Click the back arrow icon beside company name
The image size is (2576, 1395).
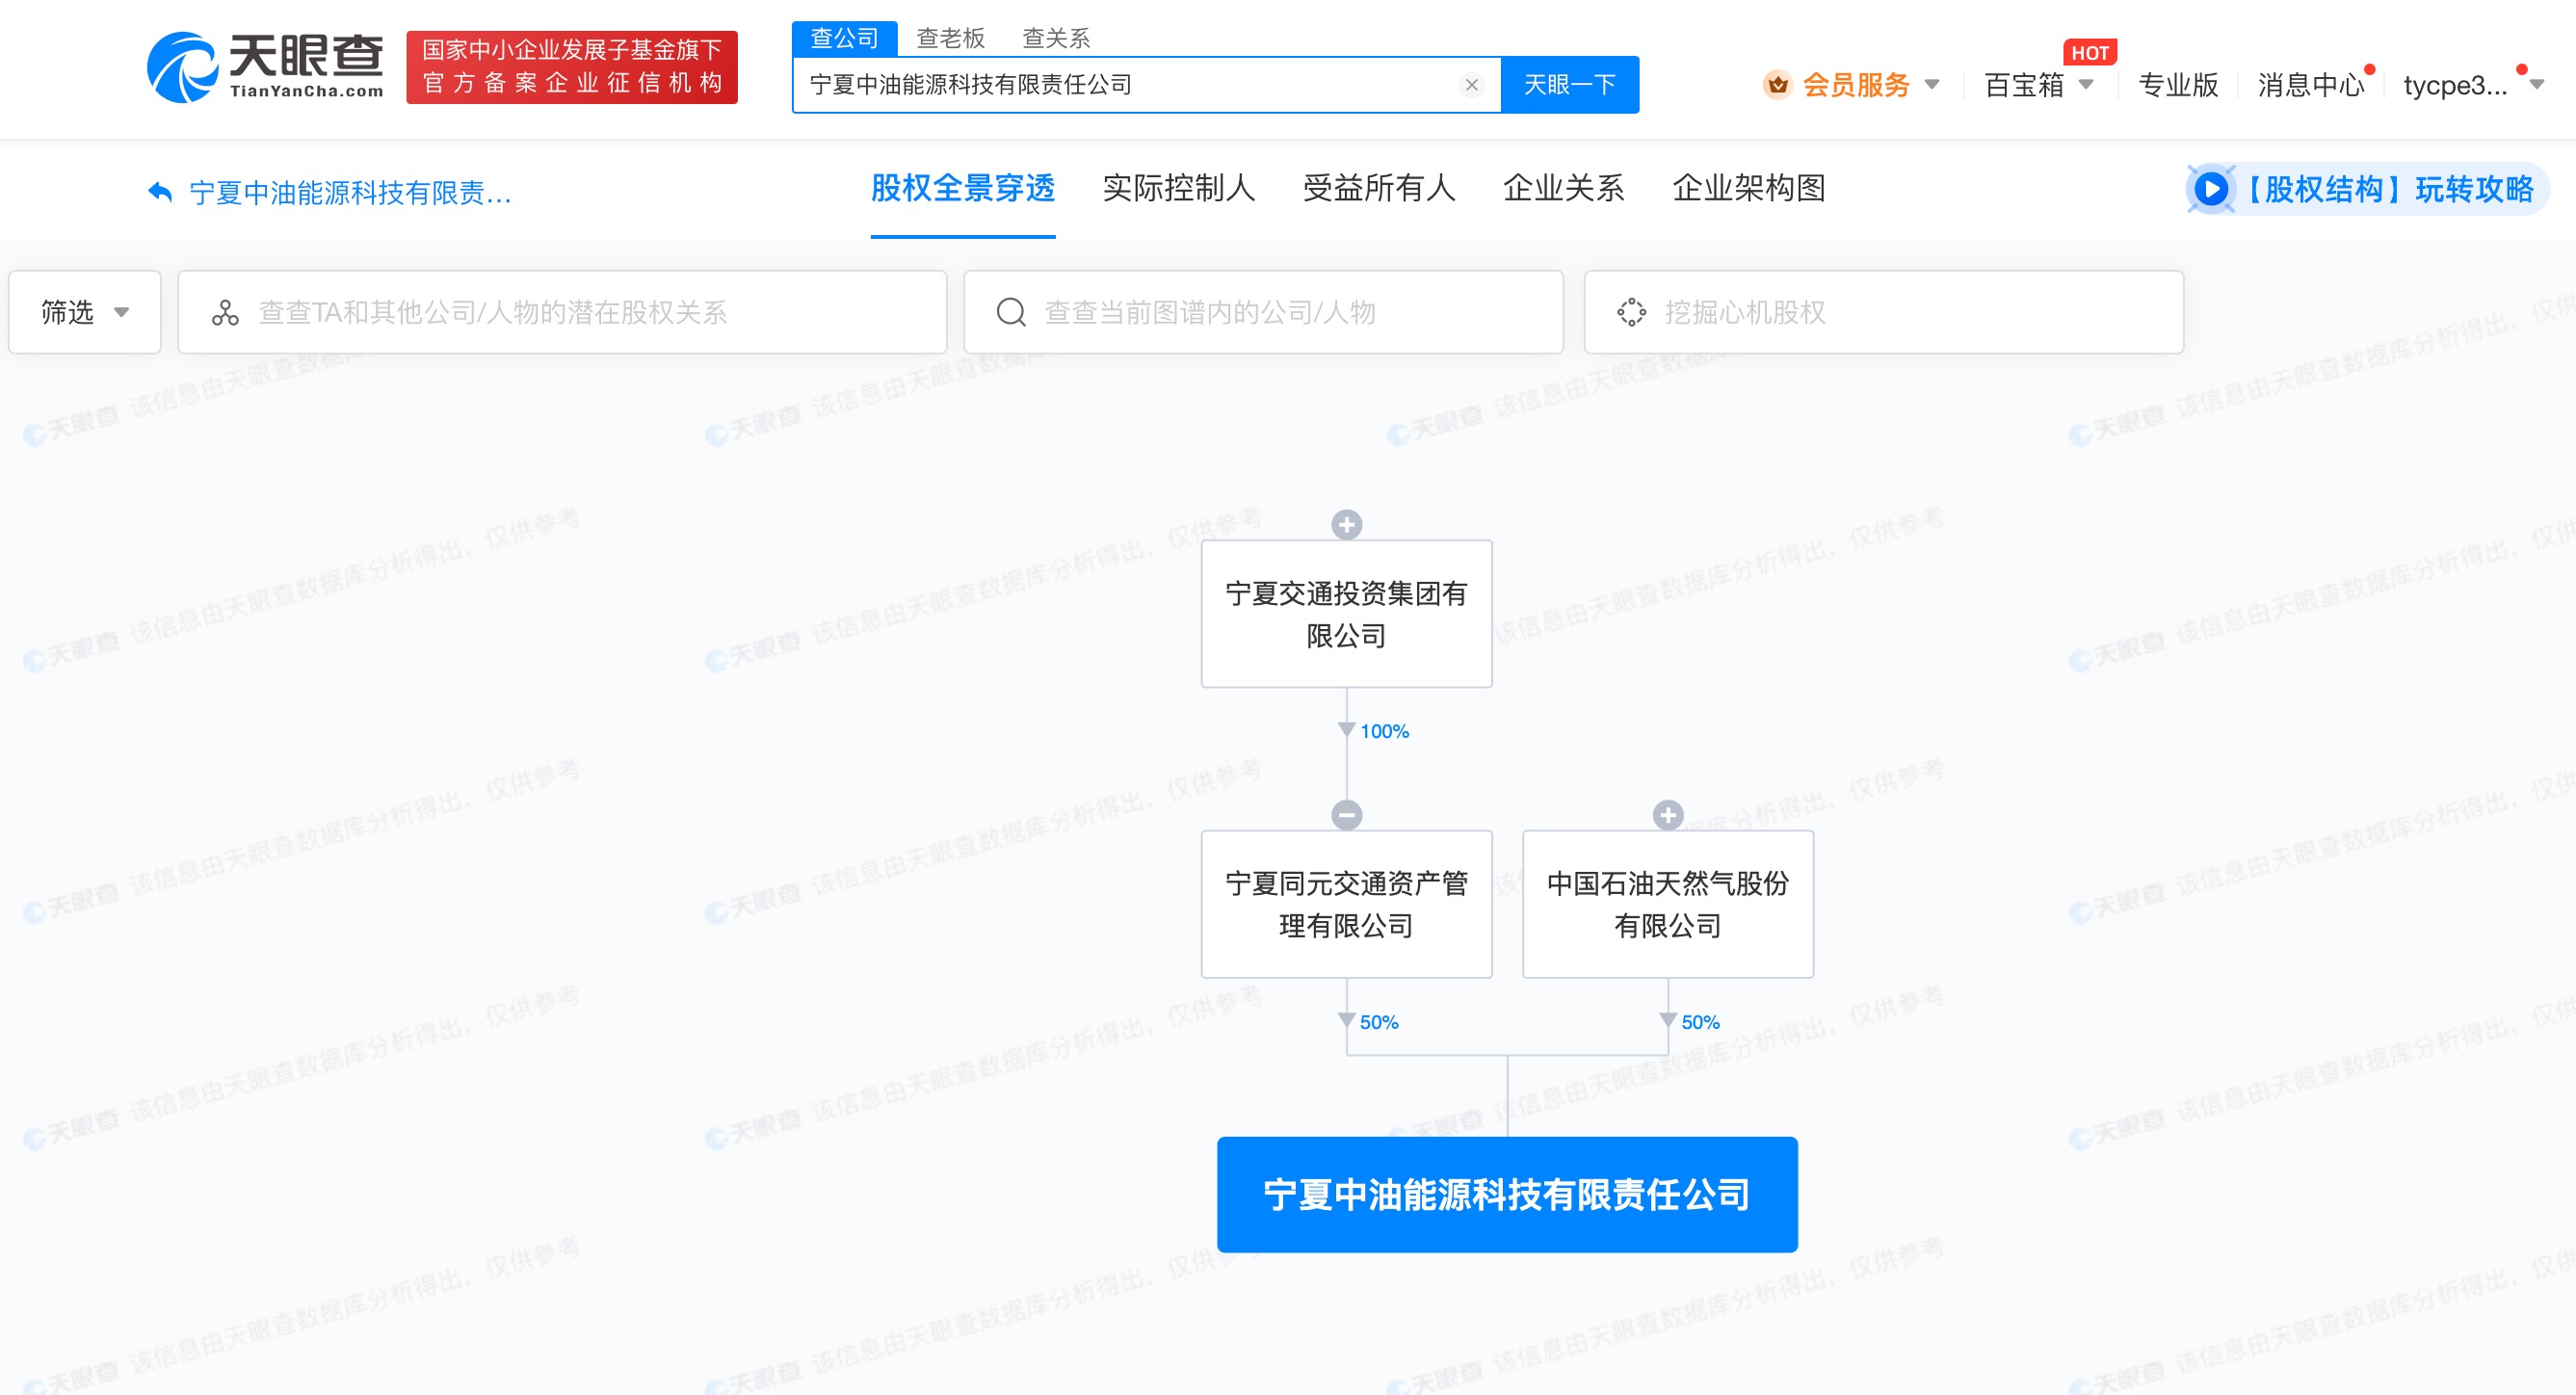160,190
